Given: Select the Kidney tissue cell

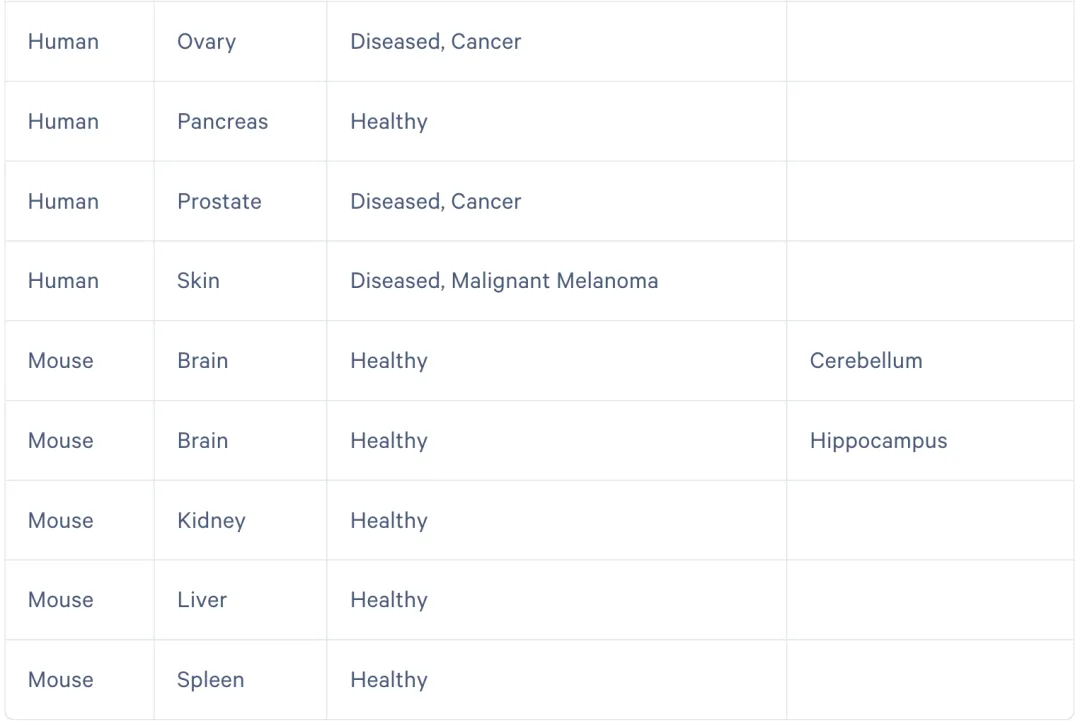Looking at the screenshot, I should (x=211, y=521).
